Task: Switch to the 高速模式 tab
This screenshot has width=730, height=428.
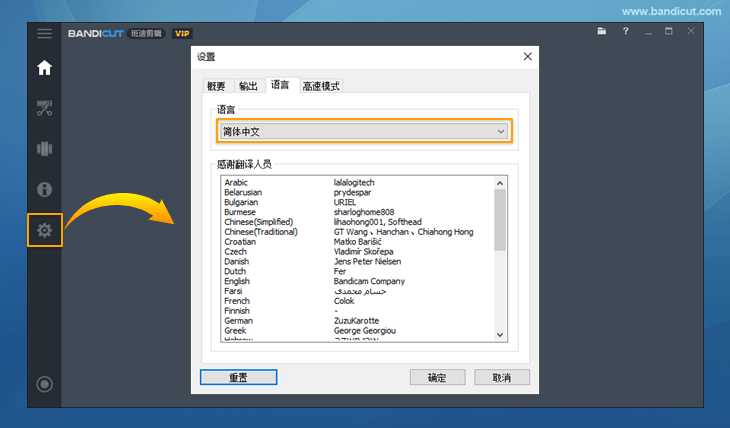Action: click(321, 86)
